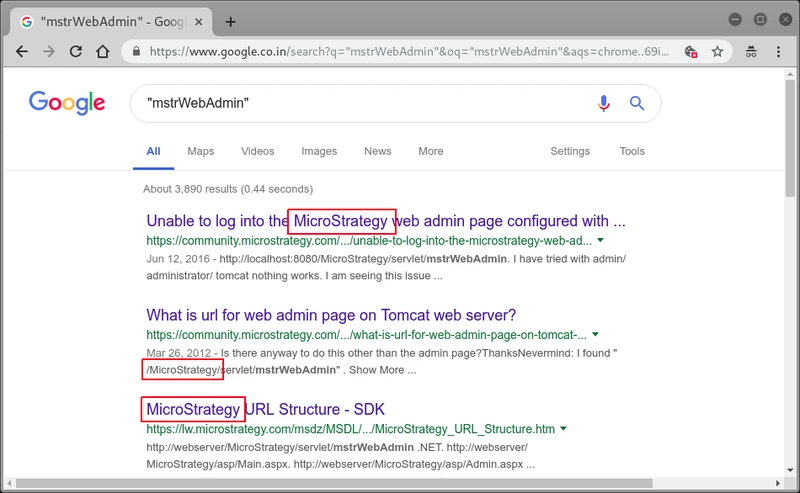Click the browser back arrow
The image size is (800, 493).
coord(22,52)
